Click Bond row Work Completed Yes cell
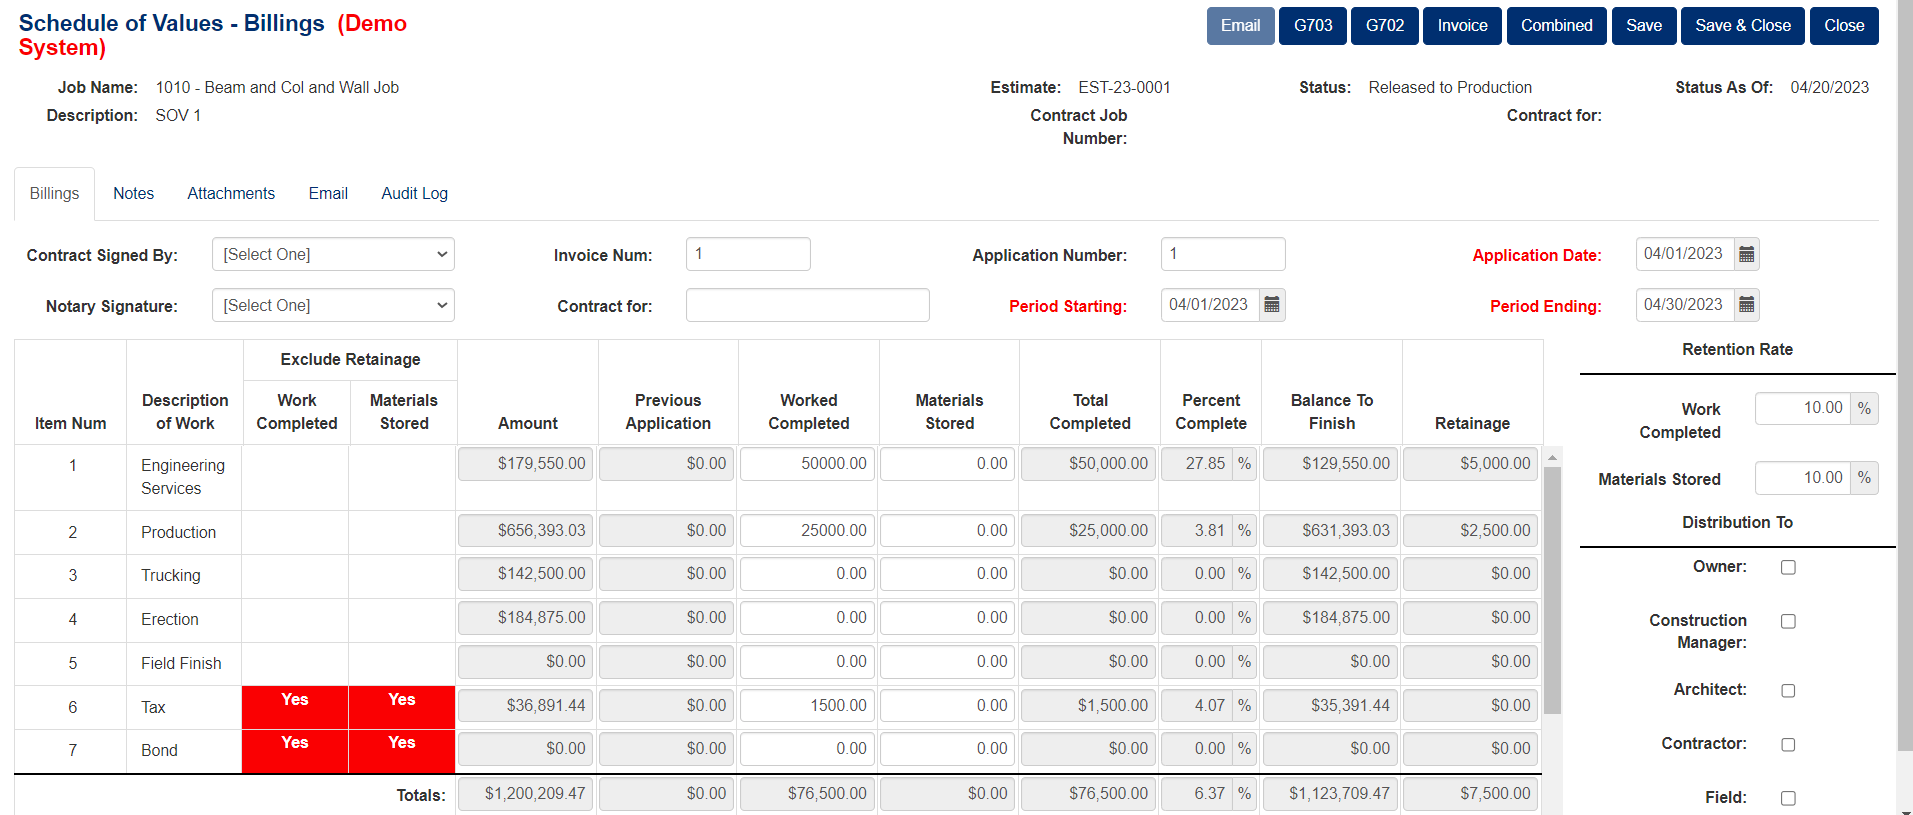Viewport: 1913px width, 815px height. (x=295, y=751)
